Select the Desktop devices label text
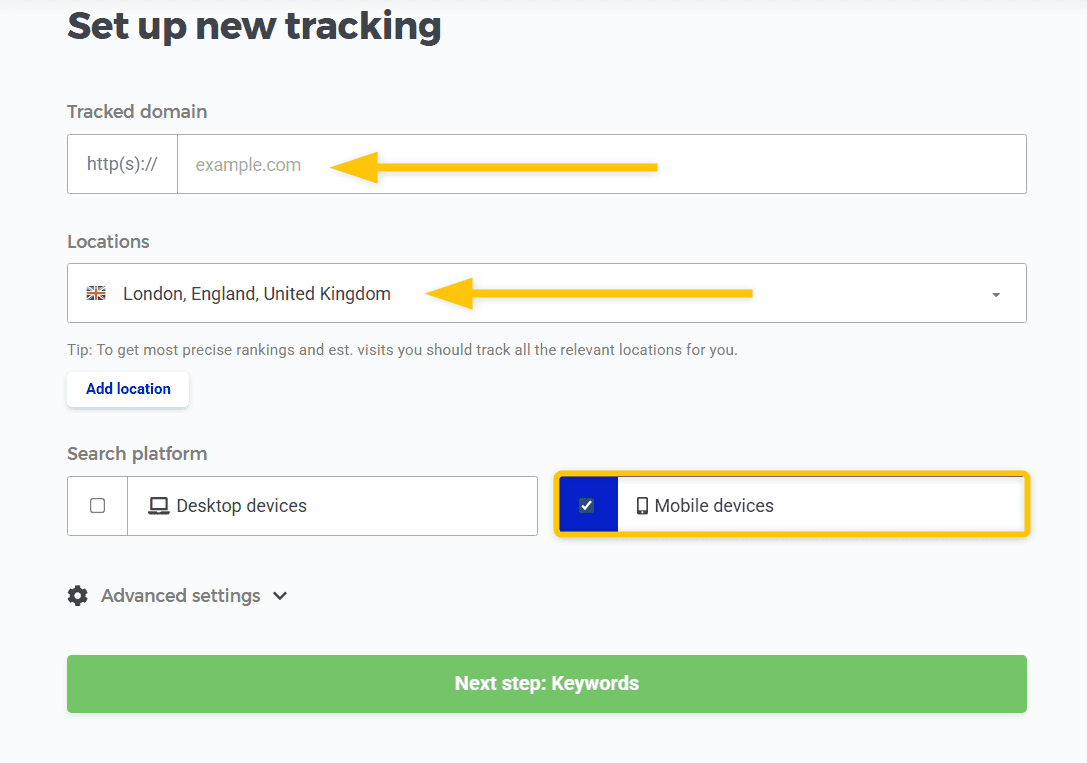Viewport: 1087px width, 763px height. pyautogui.click(x=241, y=506)
